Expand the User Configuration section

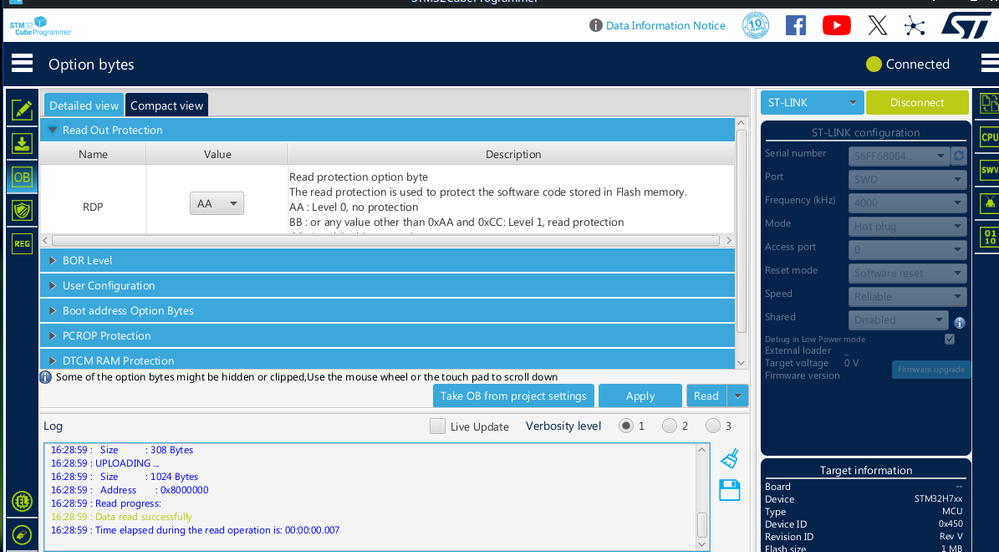tap(53, 286)
